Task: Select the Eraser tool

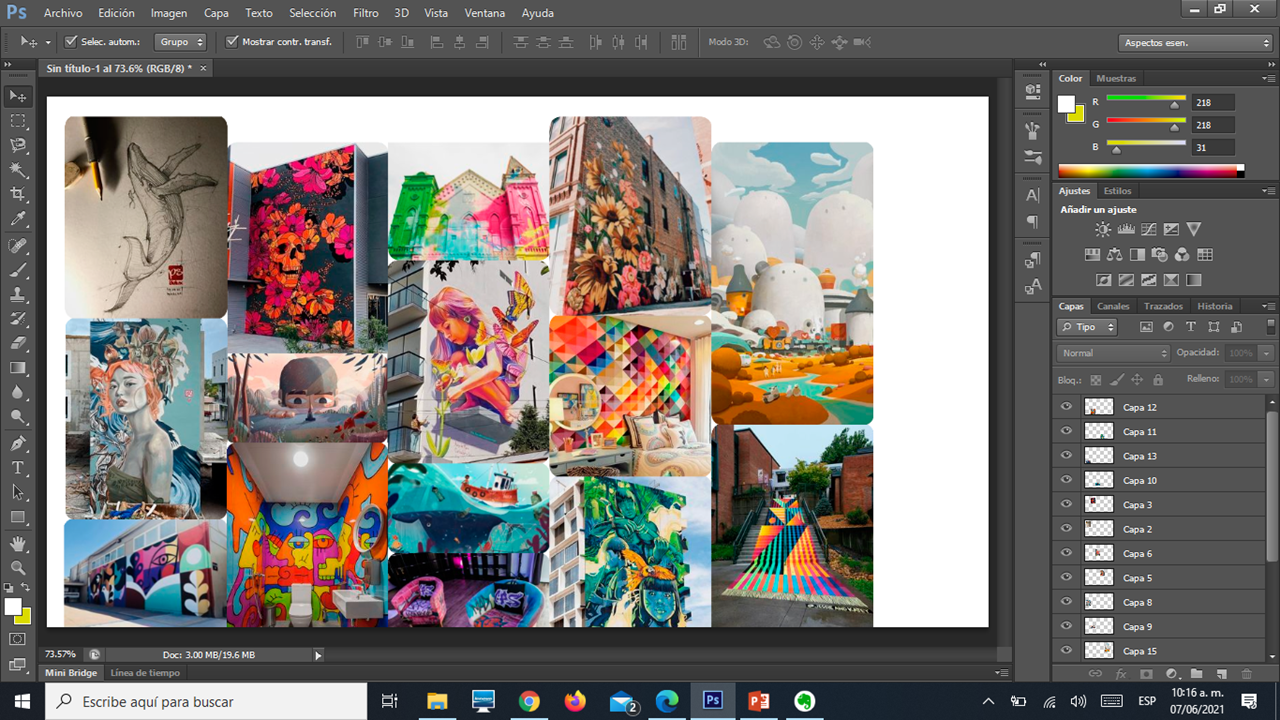Action: [x=18, y=343]
